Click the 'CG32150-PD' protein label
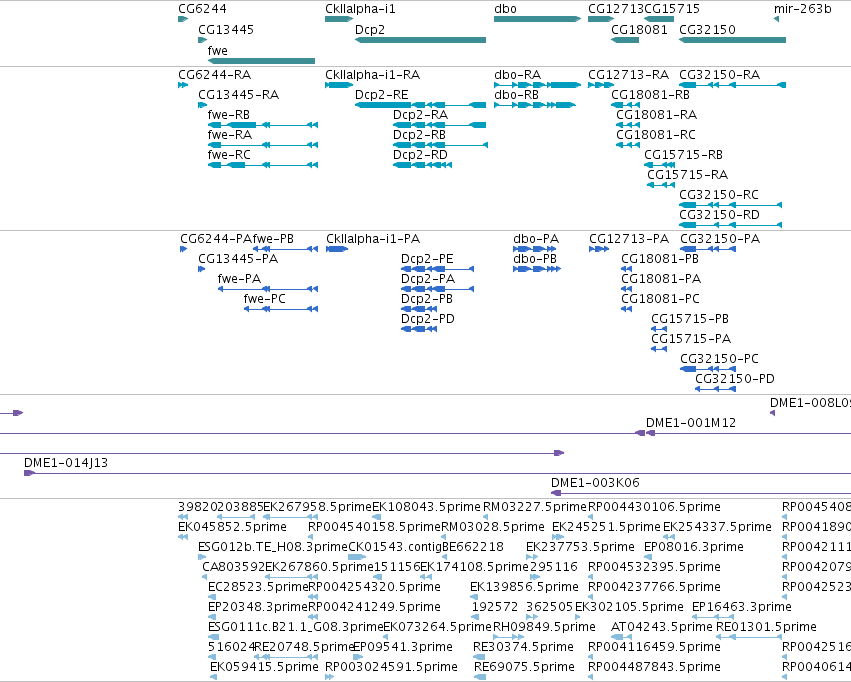The height and width of the screenshot is (682, 851). (x=735, y=379)
